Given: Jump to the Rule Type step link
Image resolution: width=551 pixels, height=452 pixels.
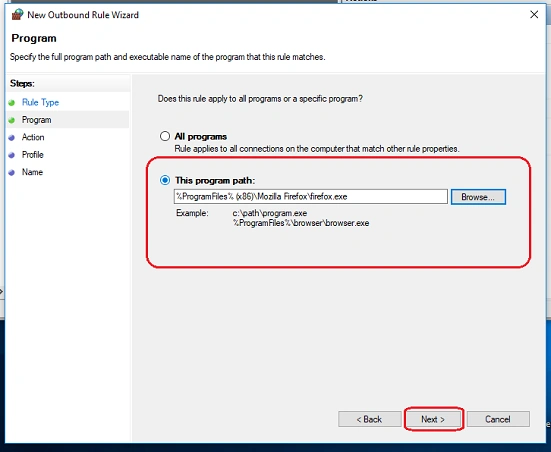Looking at the screenshot, I should (40, 102).
